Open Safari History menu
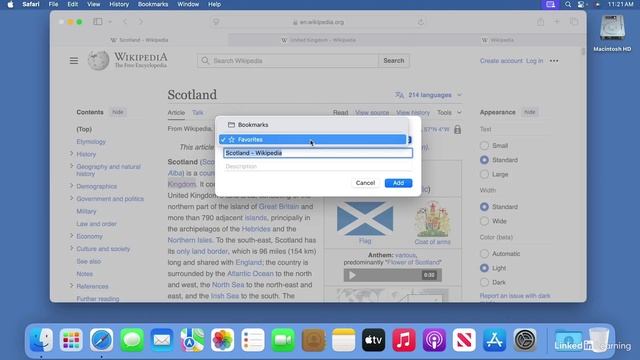640x360 pixels. click(x=119, y=4)
